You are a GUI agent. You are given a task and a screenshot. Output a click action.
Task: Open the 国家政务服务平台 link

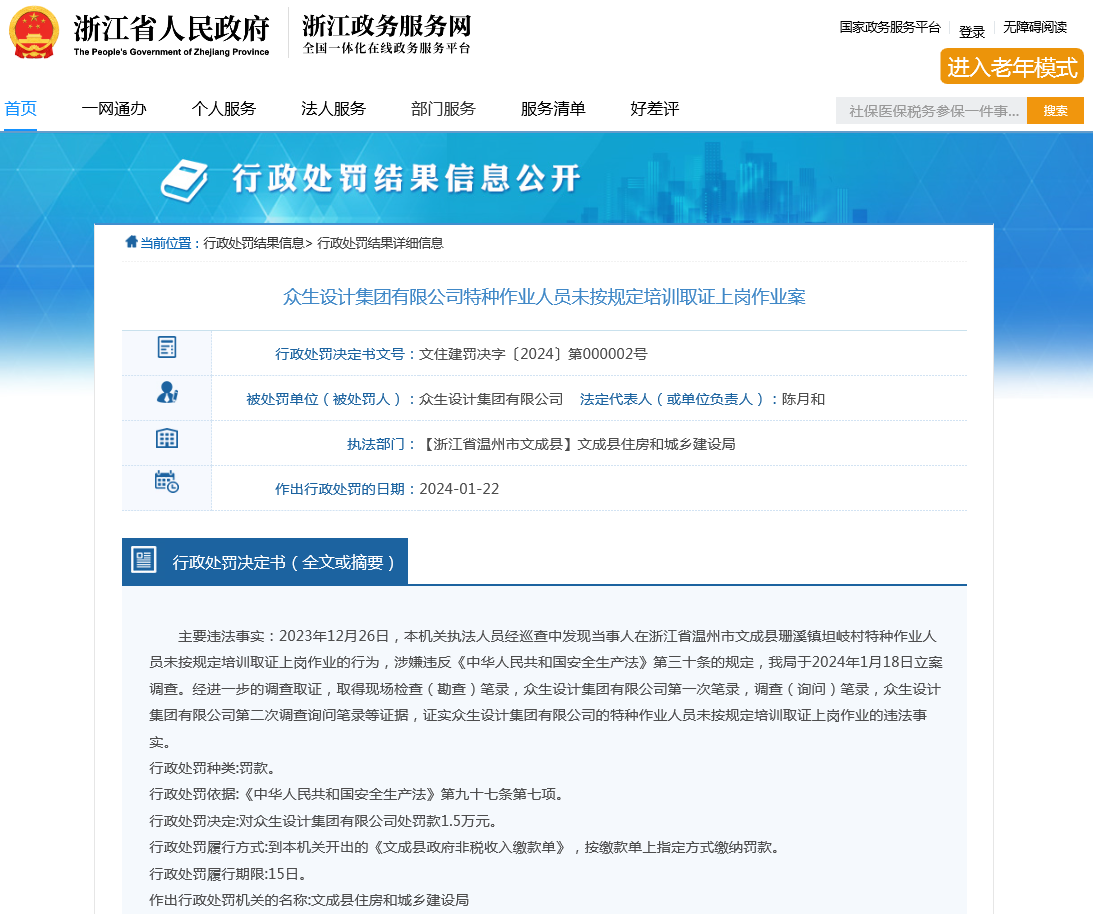click(890, 28)
